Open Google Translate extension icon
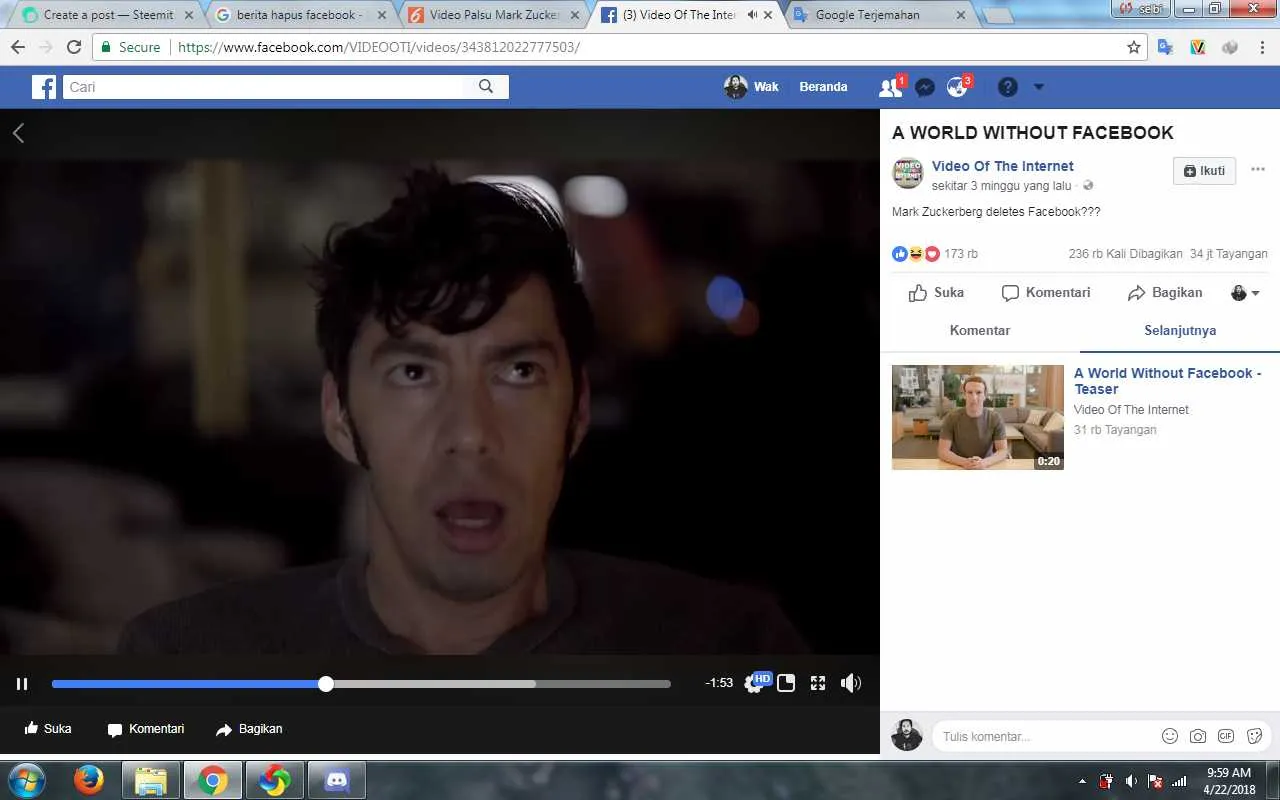The height and width of the screenshot is (800, 1280). (x=1165, y=47)
